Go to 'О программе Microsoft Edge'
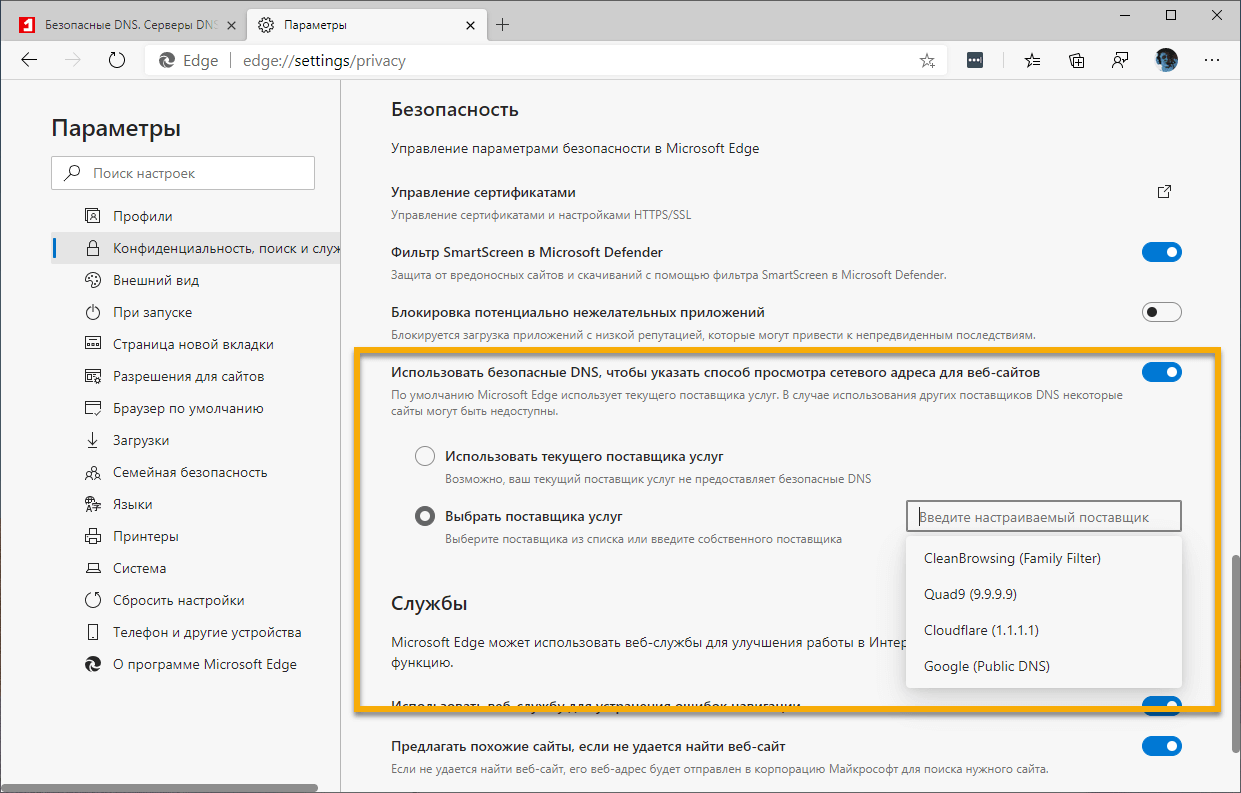 point(204,664)
